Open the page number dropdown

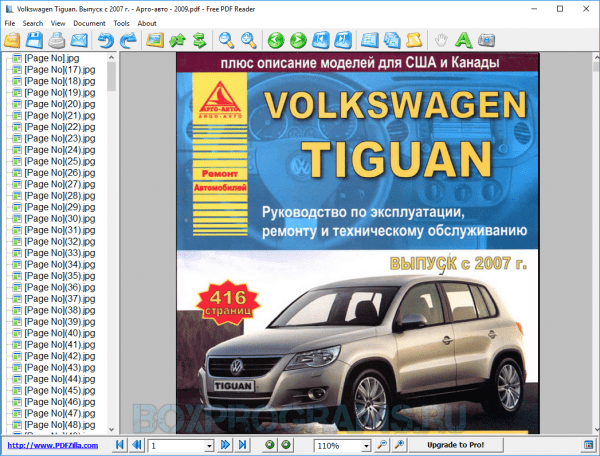(x=209, y=446)
